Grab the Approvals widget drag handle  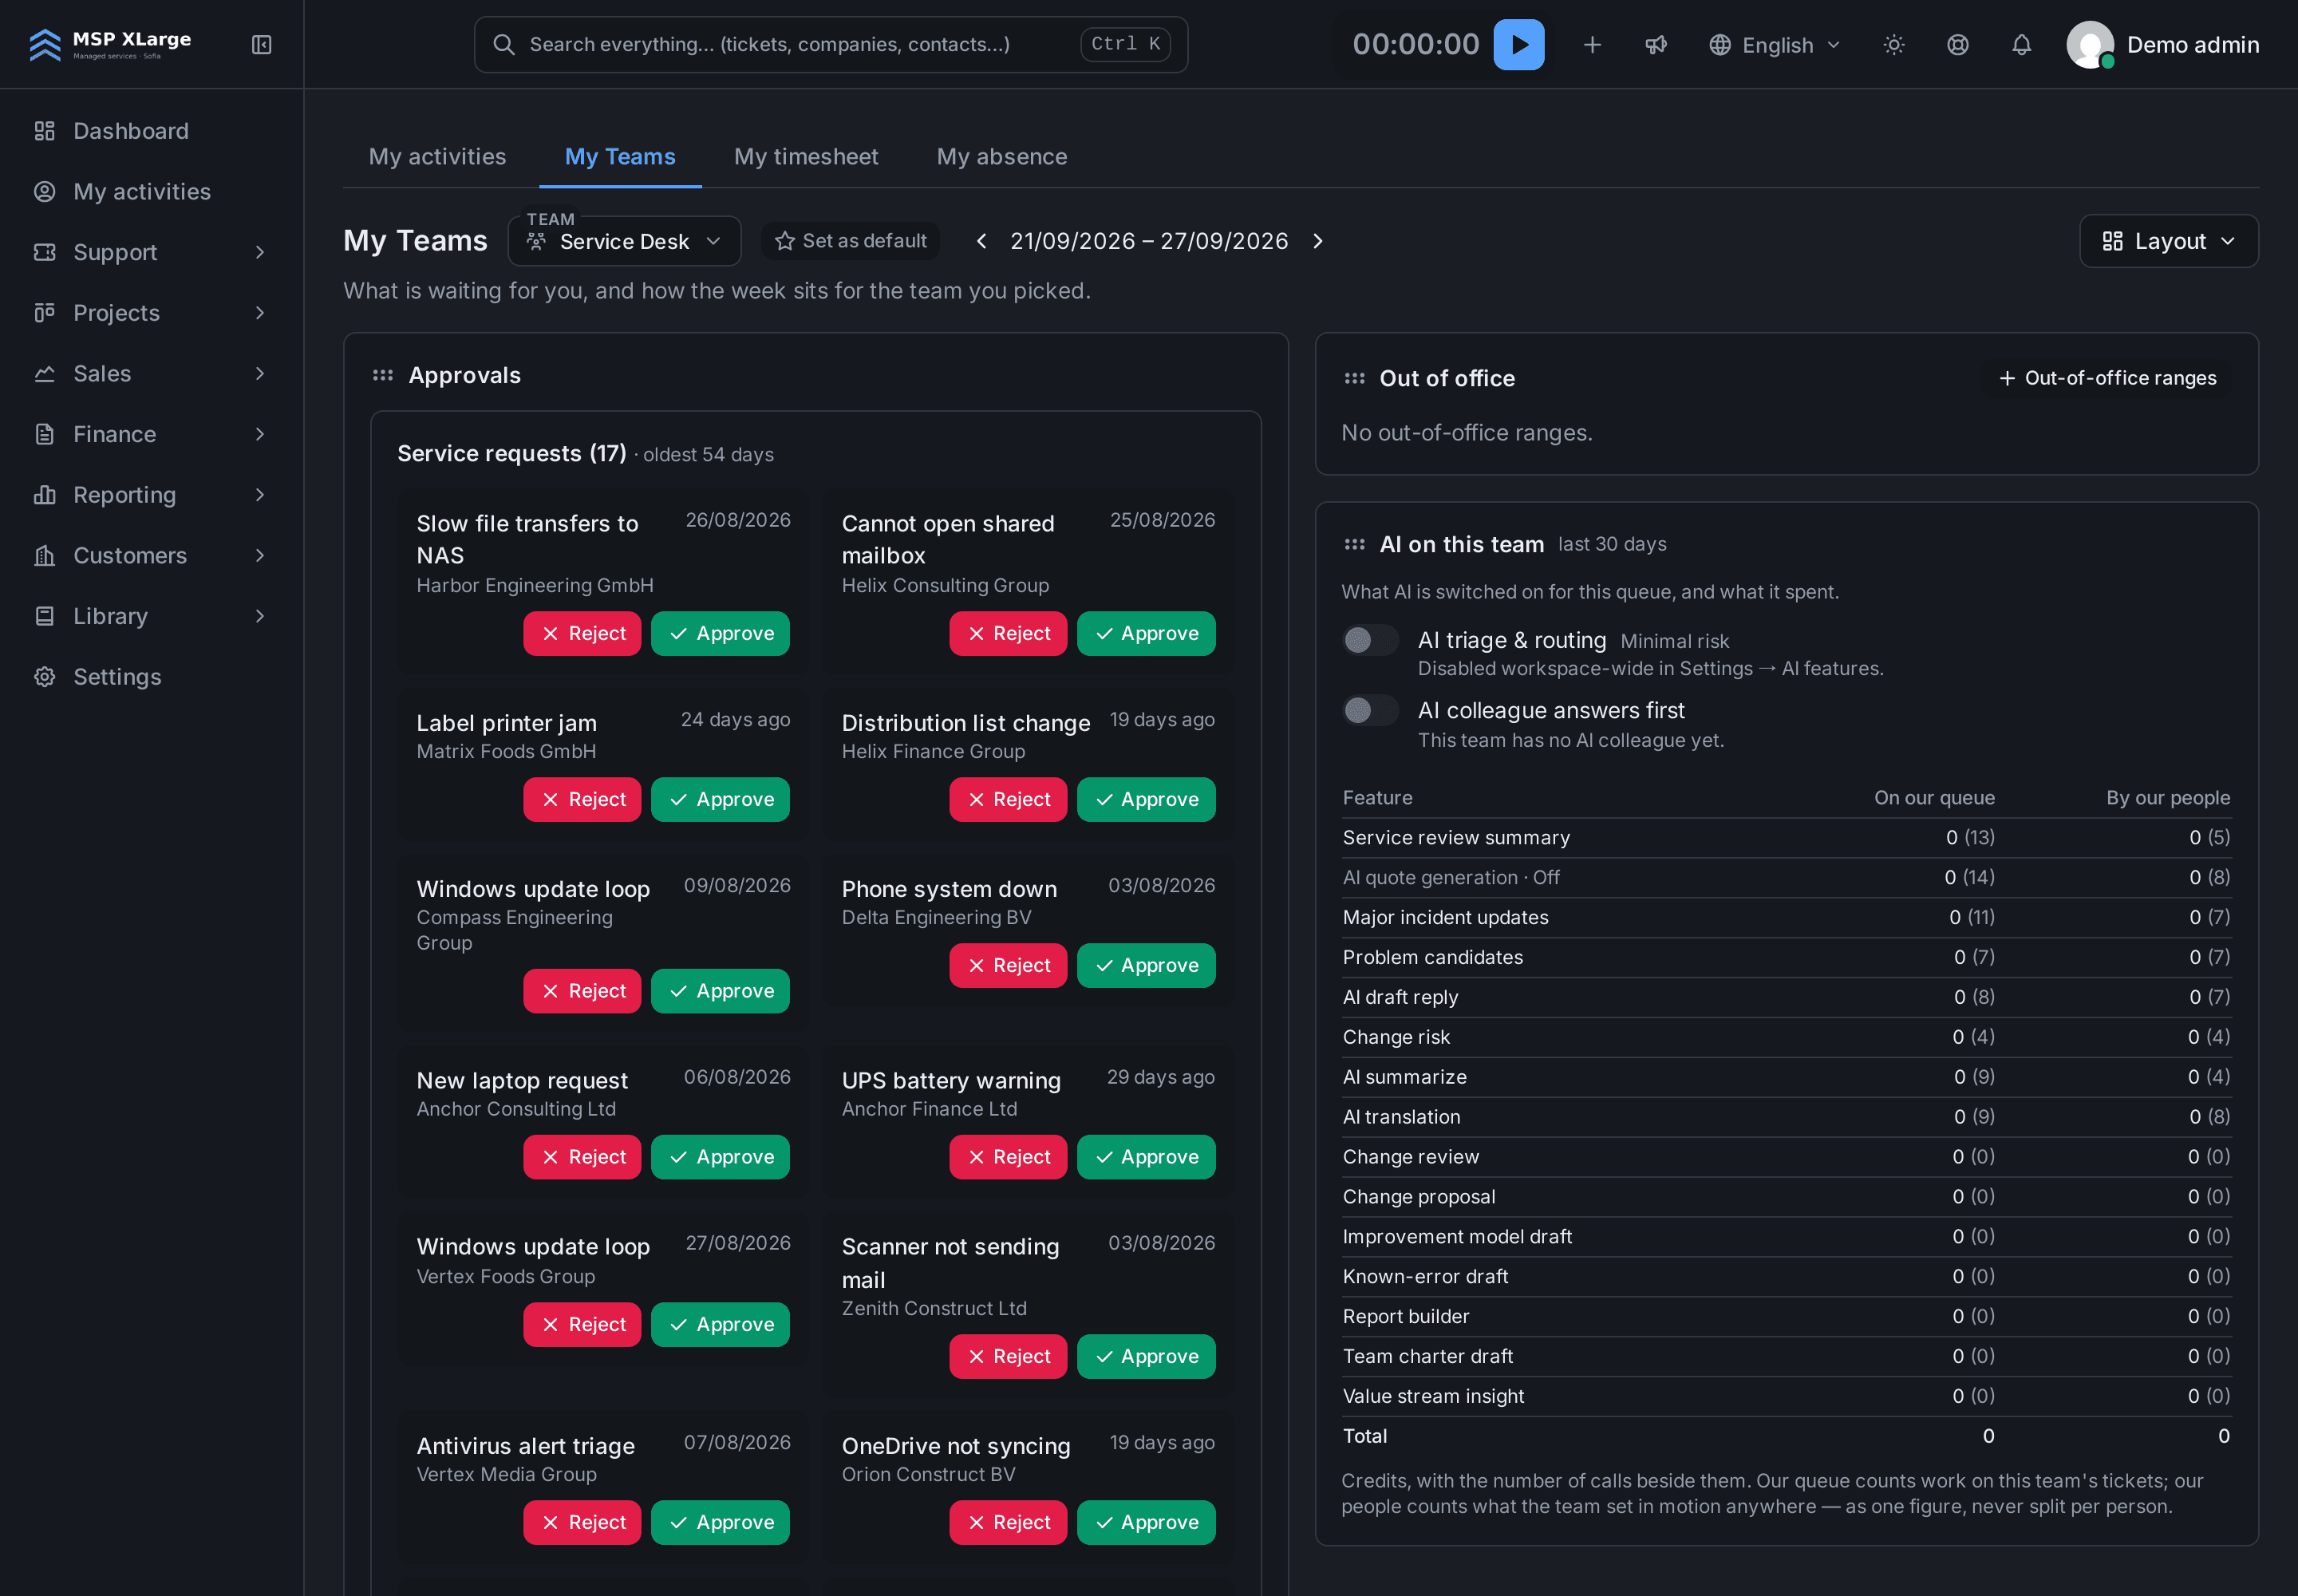(382, 376)
